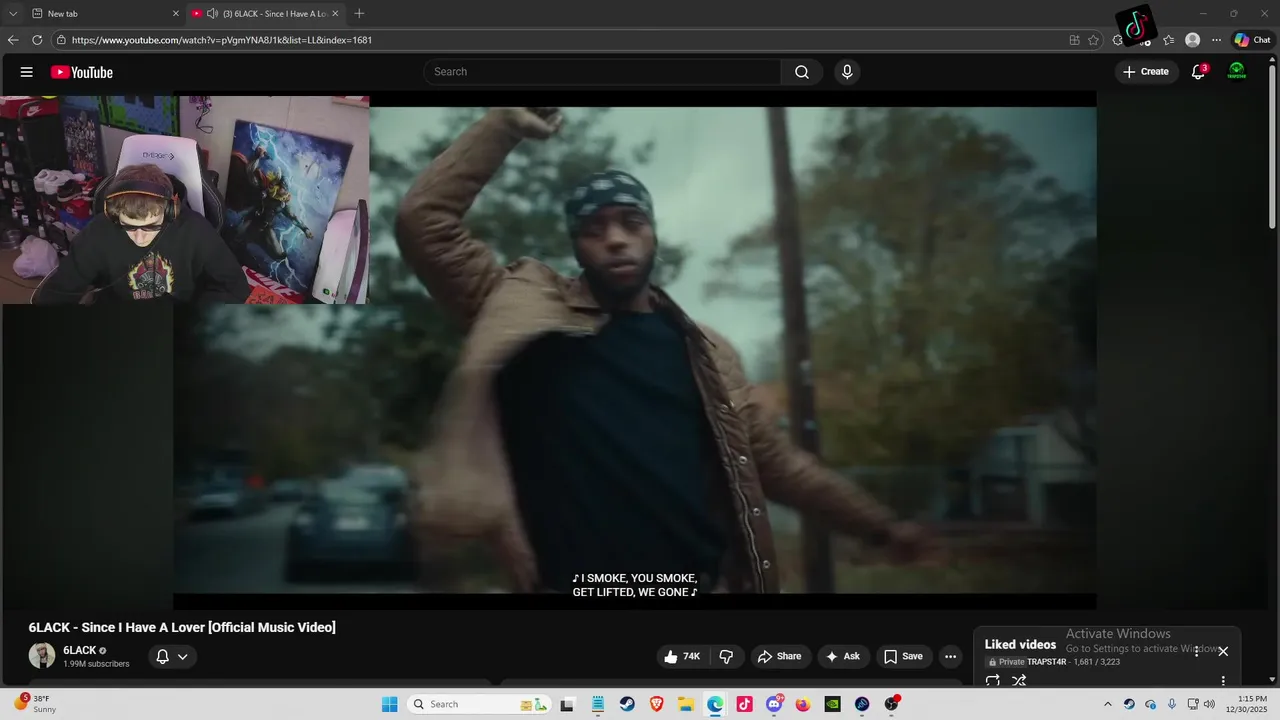Expand hidden system tray icons
The image size is (1280, 720).
(x=1107, y=704)
